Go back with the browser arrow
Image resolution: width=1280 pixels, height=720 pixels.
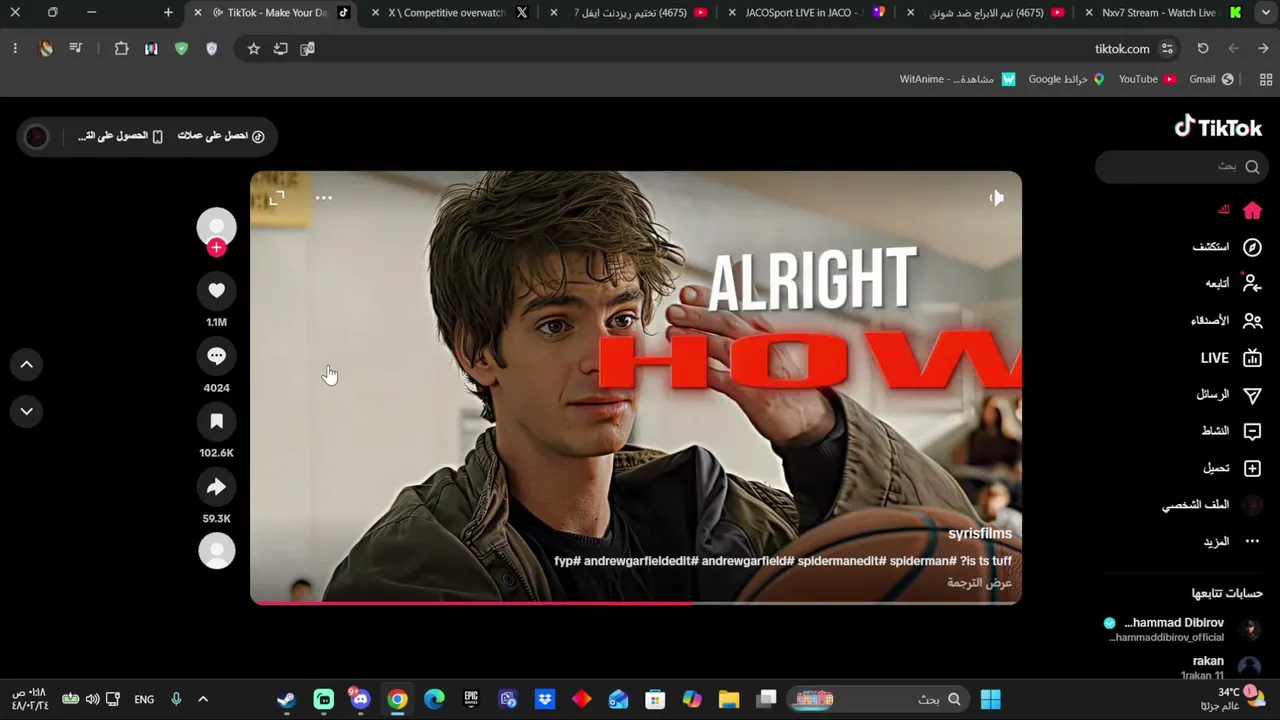pos(1264,49)
